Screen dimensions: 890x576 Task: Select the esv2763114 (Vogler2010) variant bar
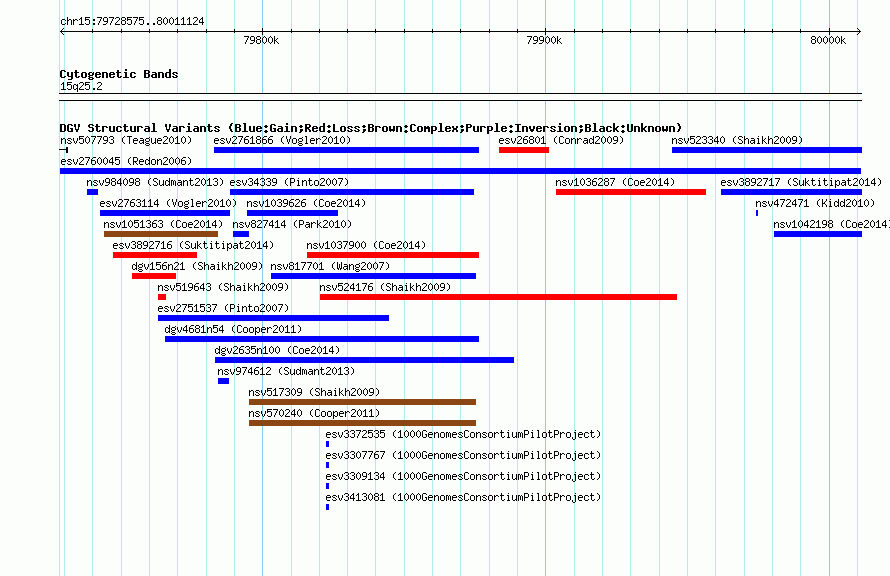[165, 213]
